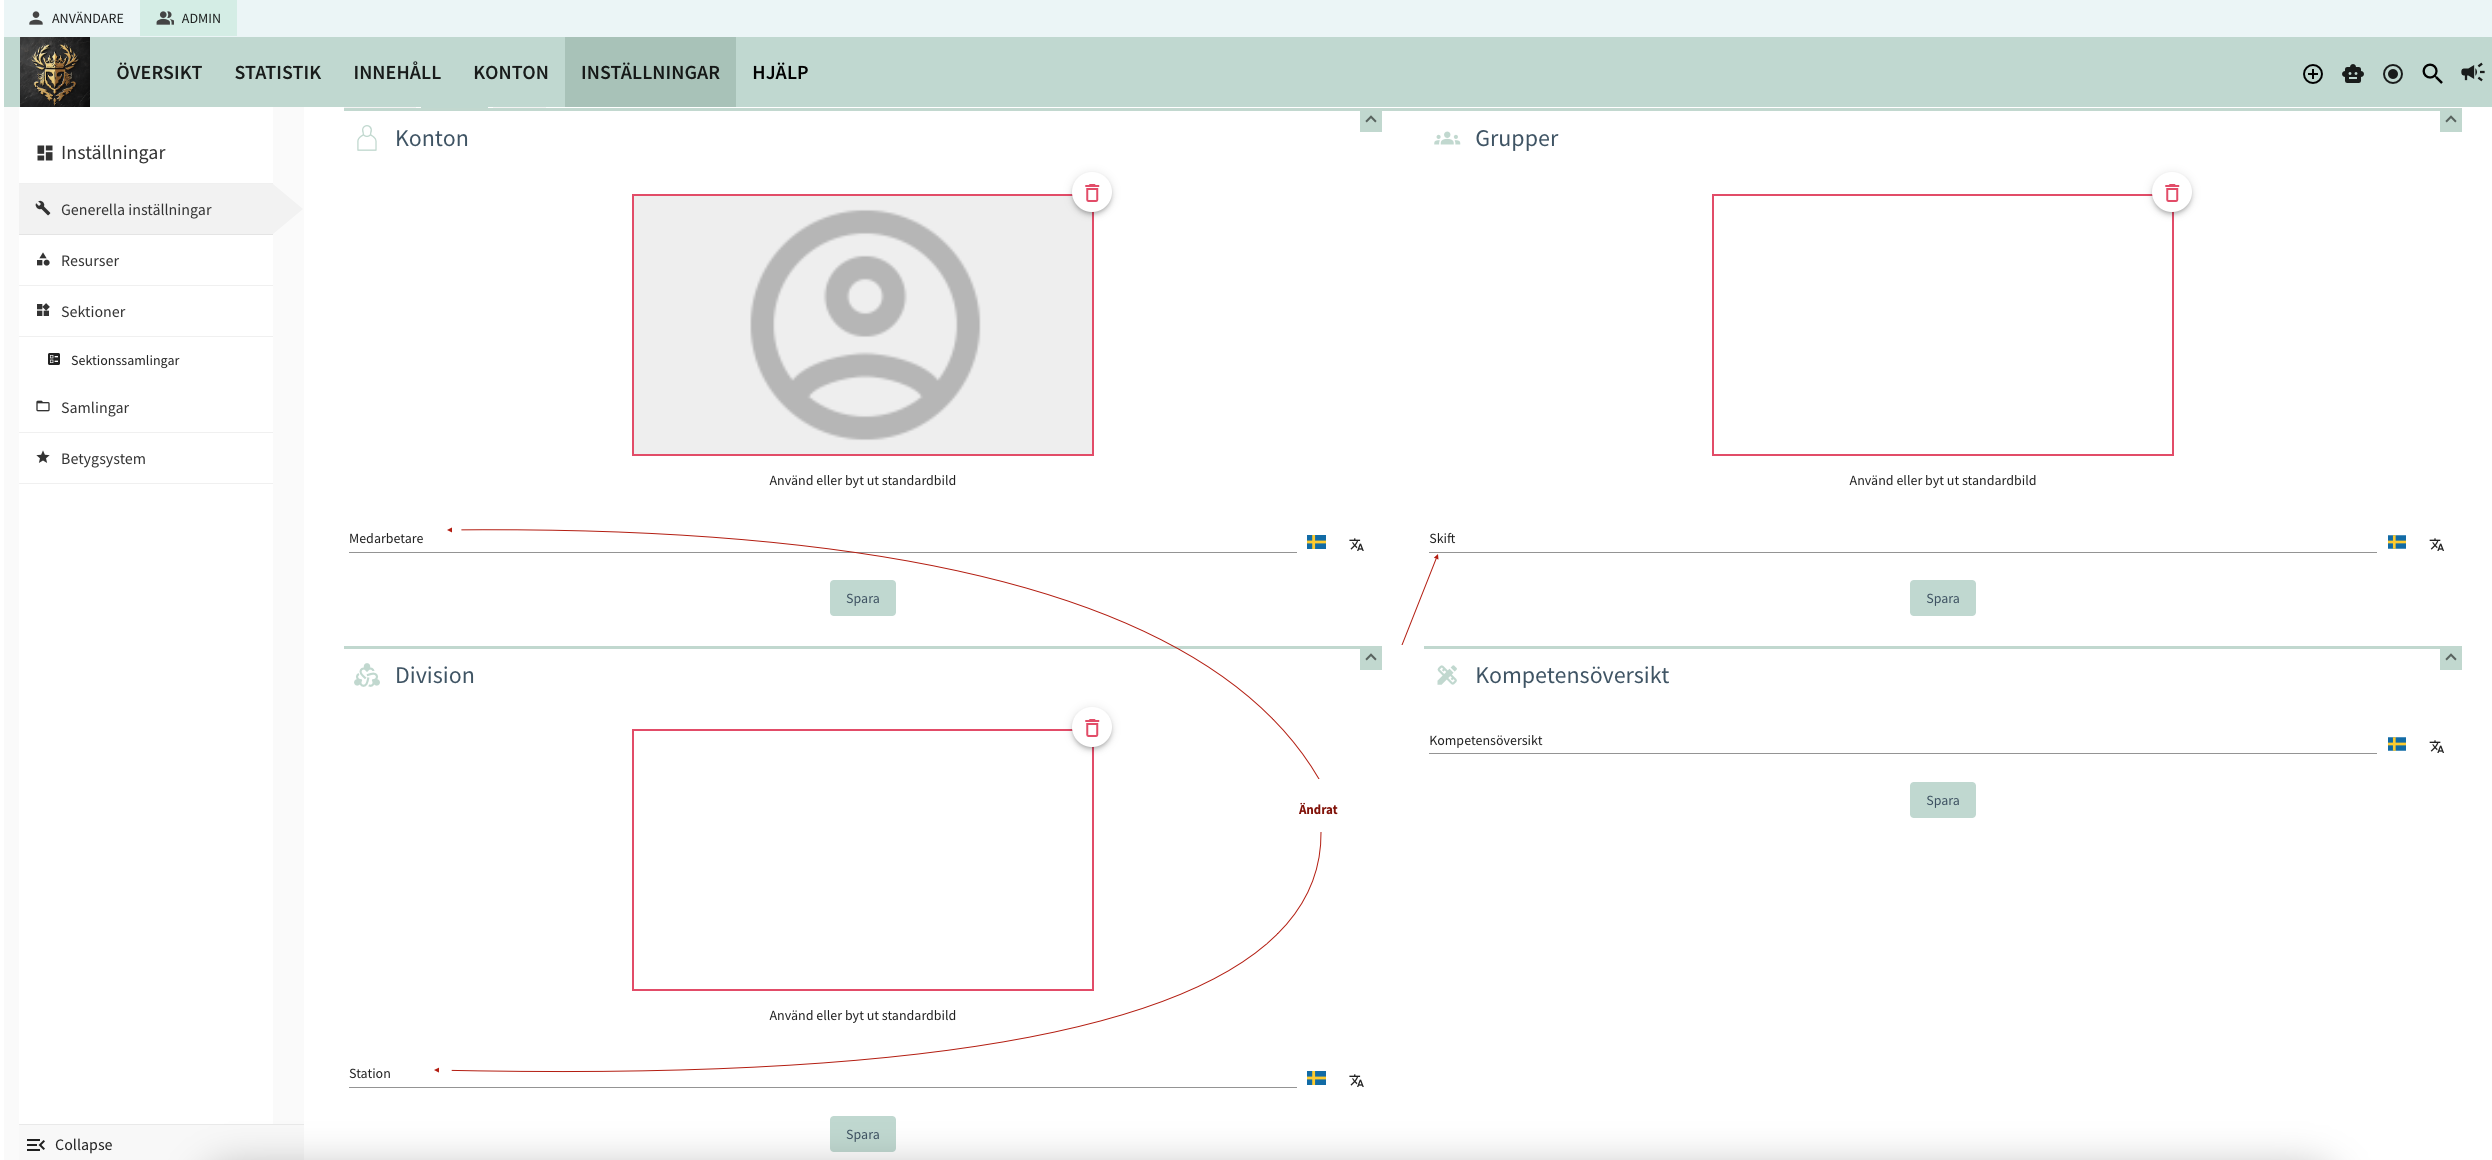
Task: Remove the Grupper image with trash icon
Action: 2172,193
